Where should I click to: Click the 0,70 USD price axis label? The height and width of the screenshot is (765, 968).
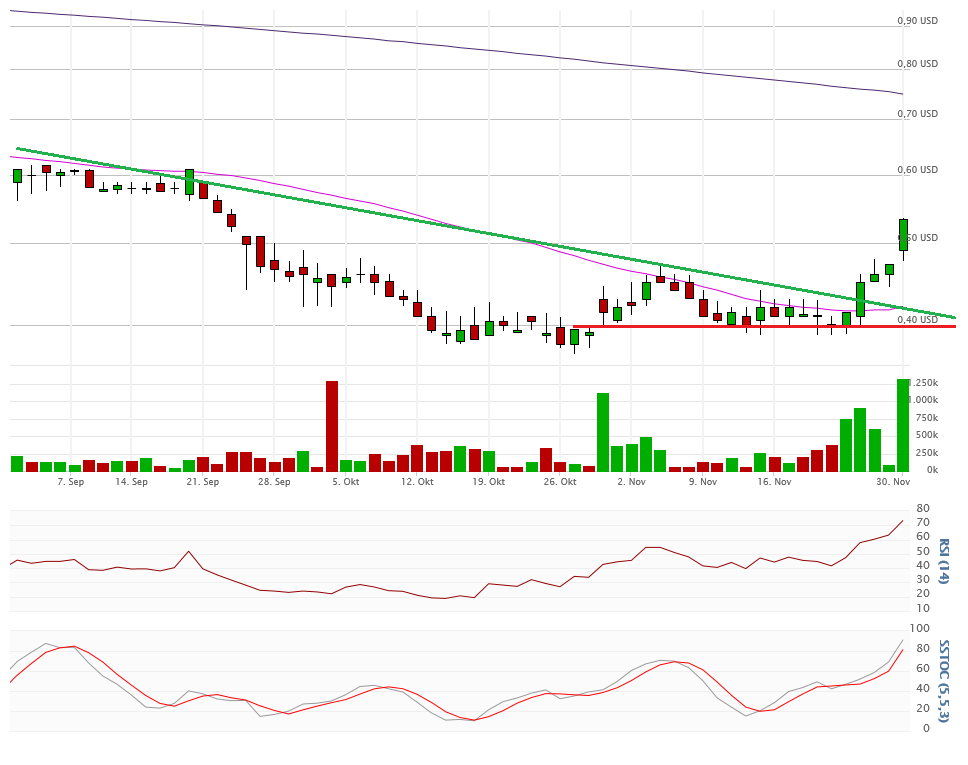917,114
